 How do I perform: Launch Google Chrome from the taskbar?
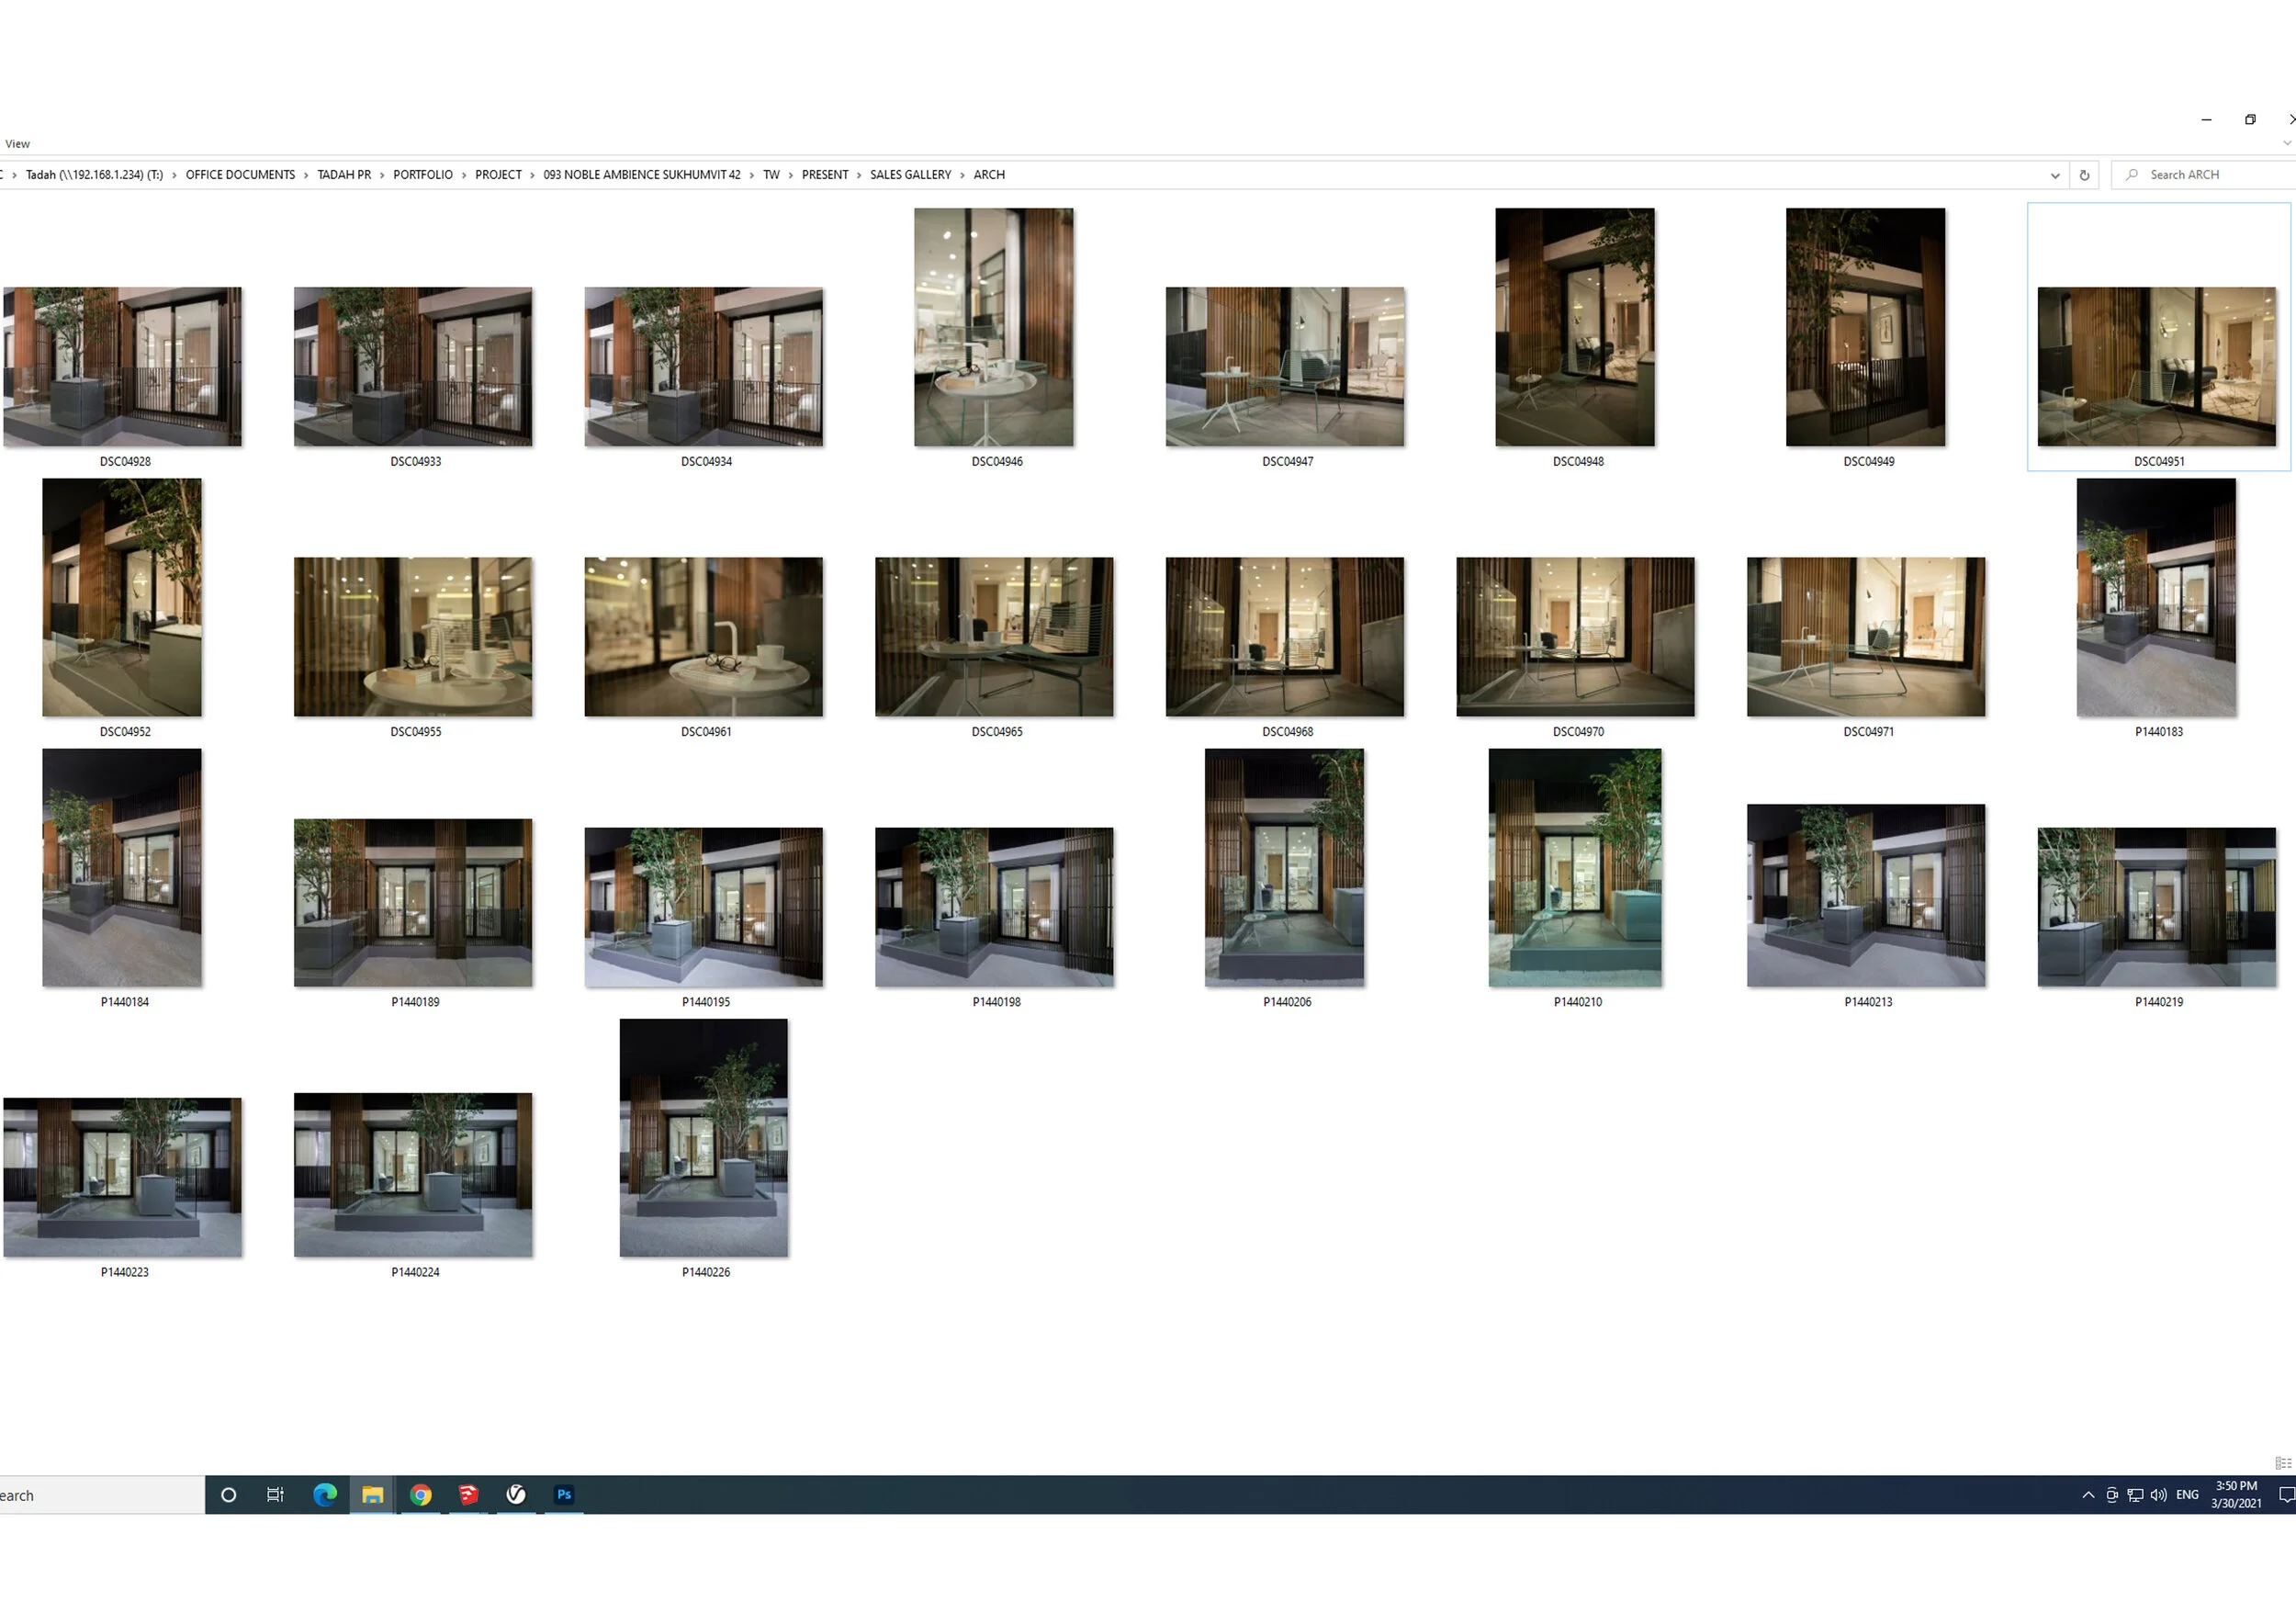pos(421,1495)
